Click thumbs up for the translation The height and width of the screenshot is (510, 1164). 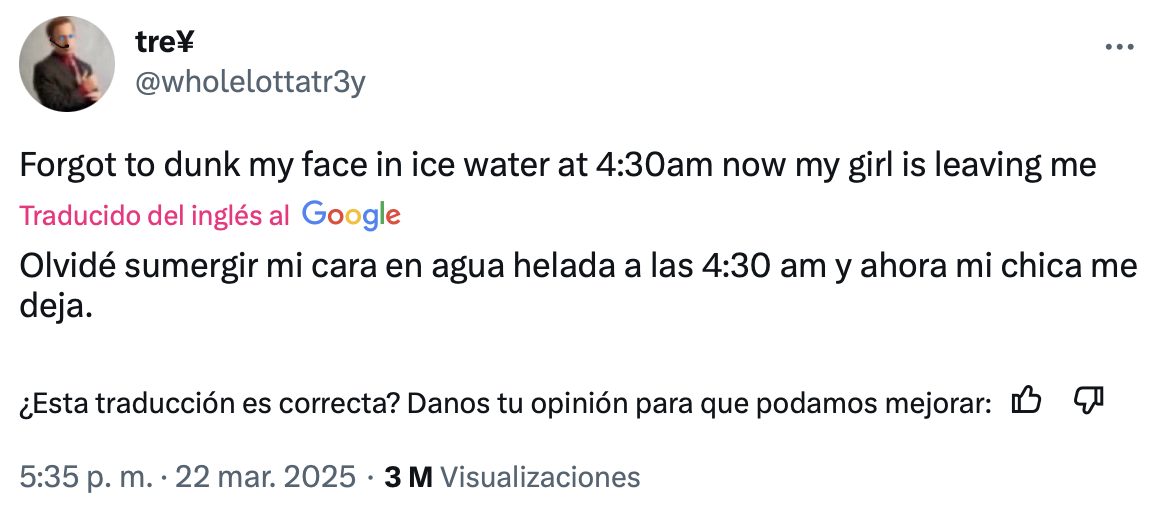[1027, 402]
